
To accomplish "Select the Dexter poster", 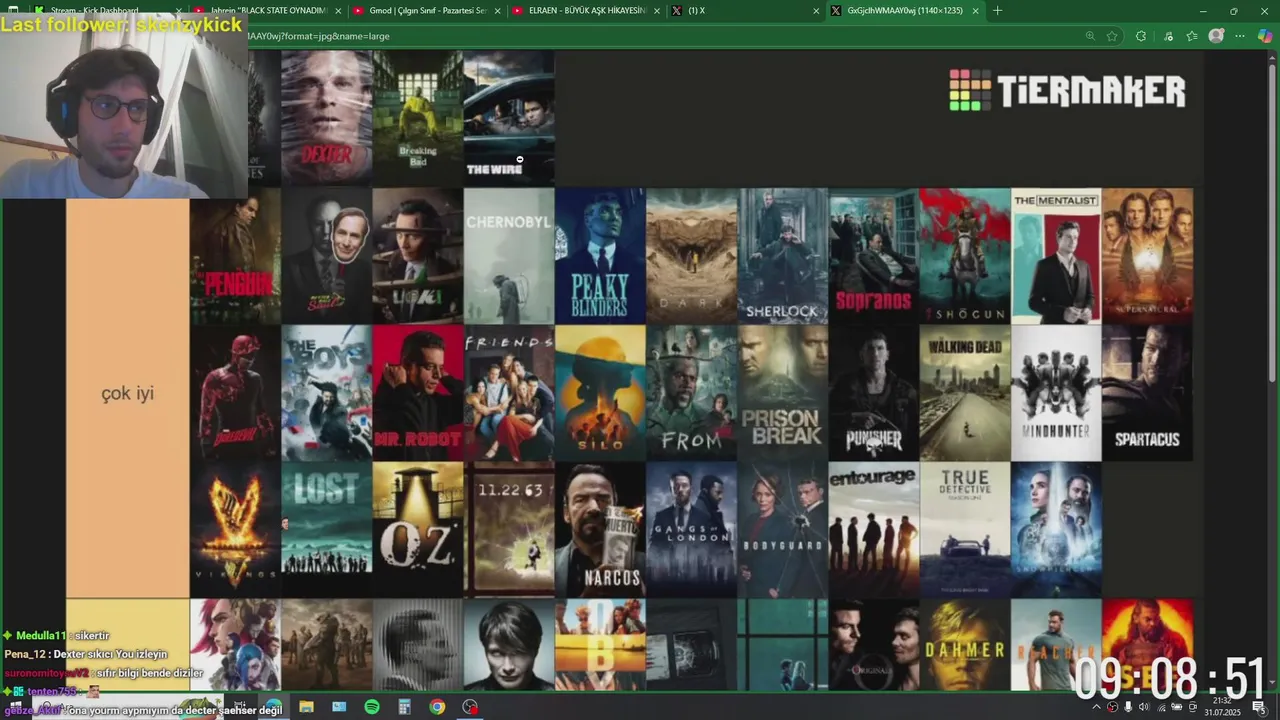I will 326,118.
